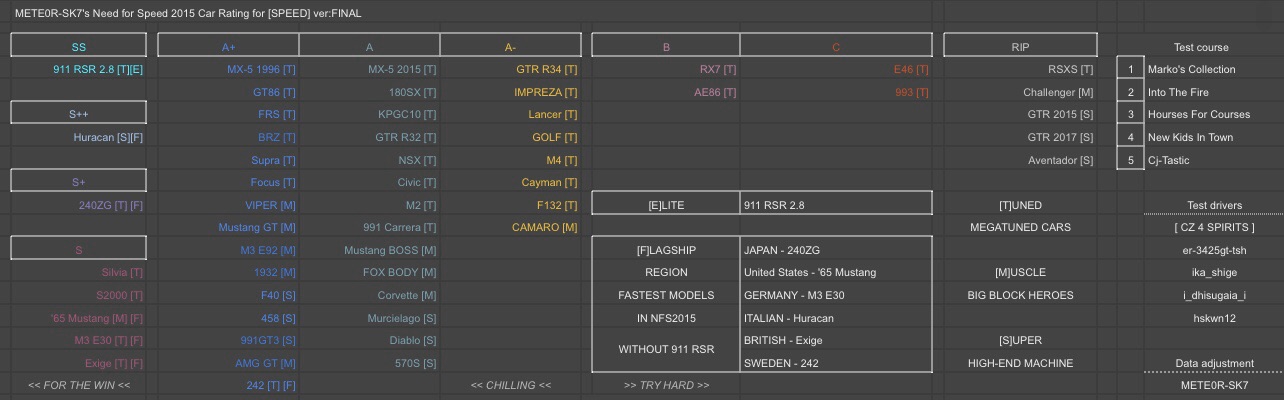Click the S+ tier header
The width and height of the screenshot is (1284, 400).
tap(79, 182)
